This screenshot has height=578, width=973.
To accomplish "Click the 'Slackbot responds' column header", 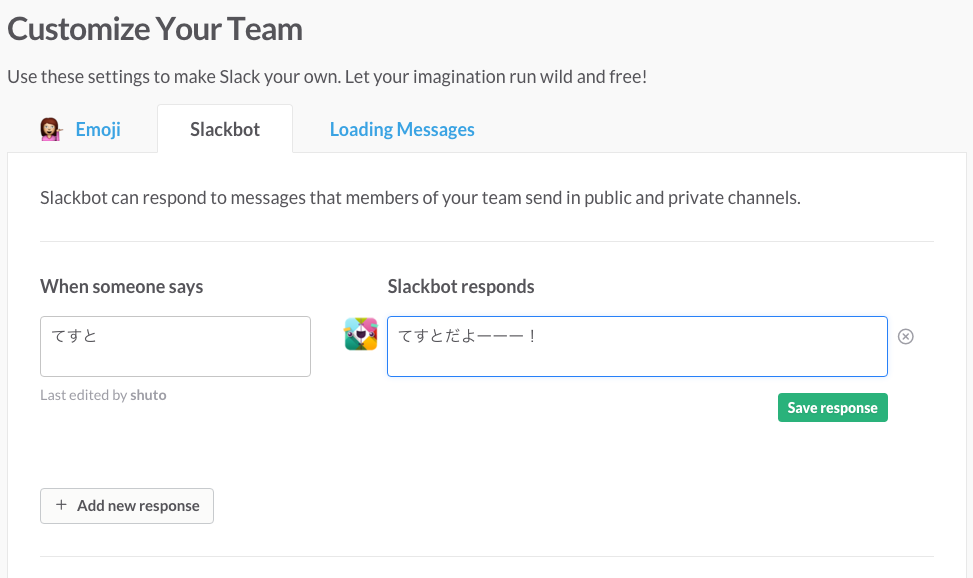I will pos(460,286).
